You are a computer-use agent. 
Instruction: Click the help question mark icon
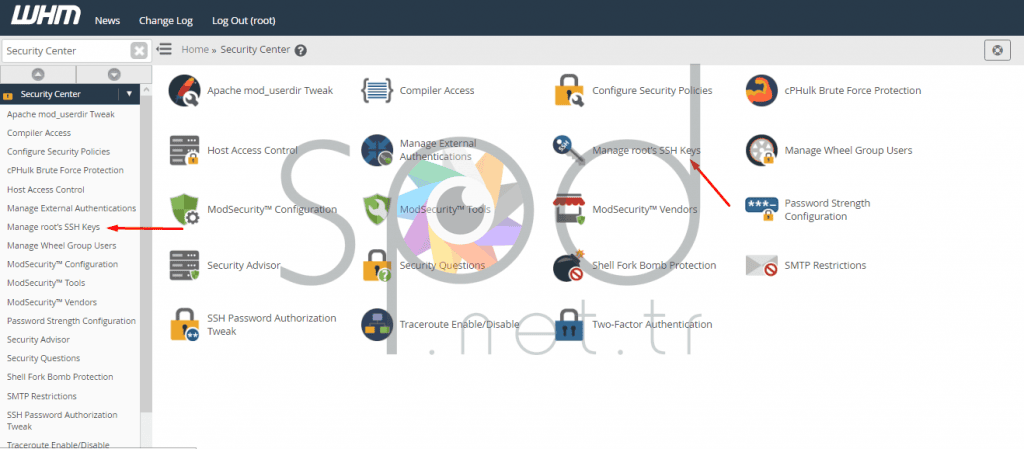(300, 50)
